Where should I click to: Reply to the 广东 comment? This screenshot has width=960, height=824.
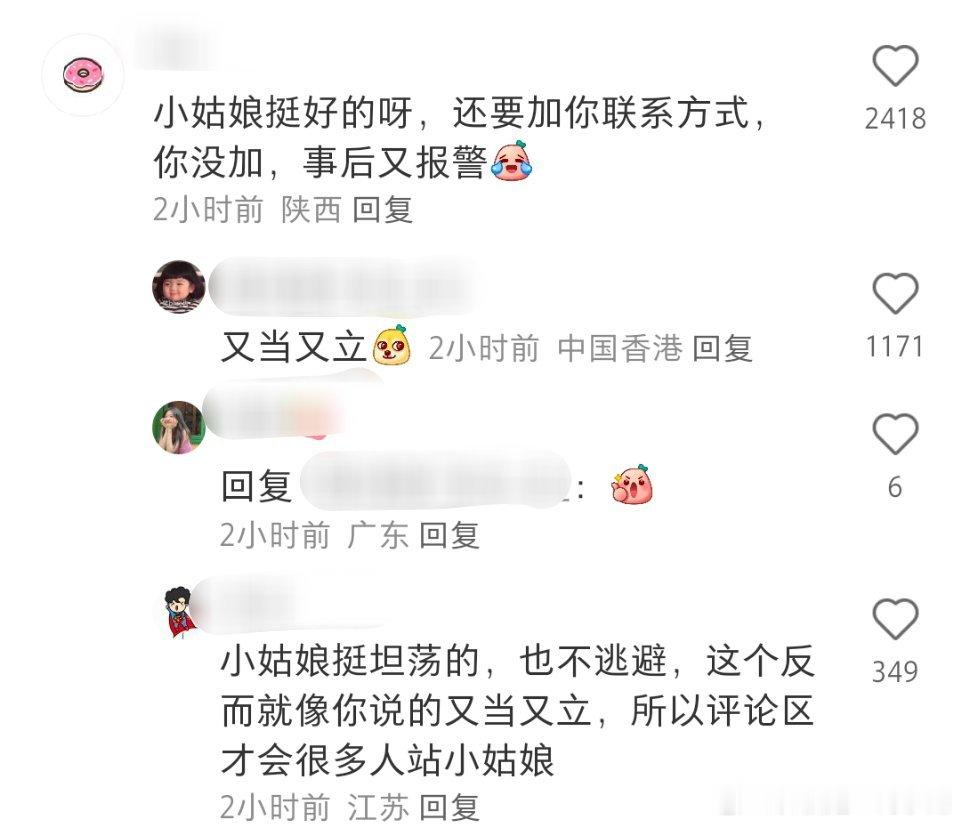pyautogui.click(x=449, y=536)
